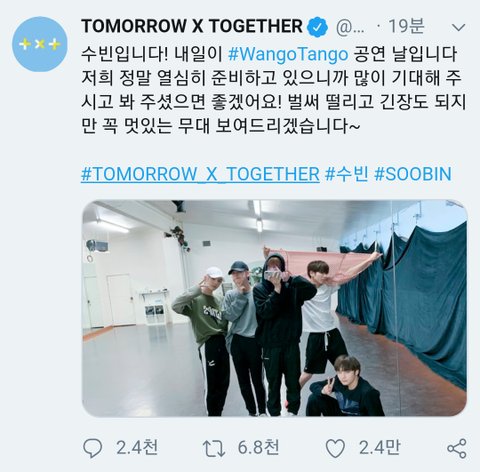
Task: Open the TXT profile avatar
Action: click(x=40, y=44)
